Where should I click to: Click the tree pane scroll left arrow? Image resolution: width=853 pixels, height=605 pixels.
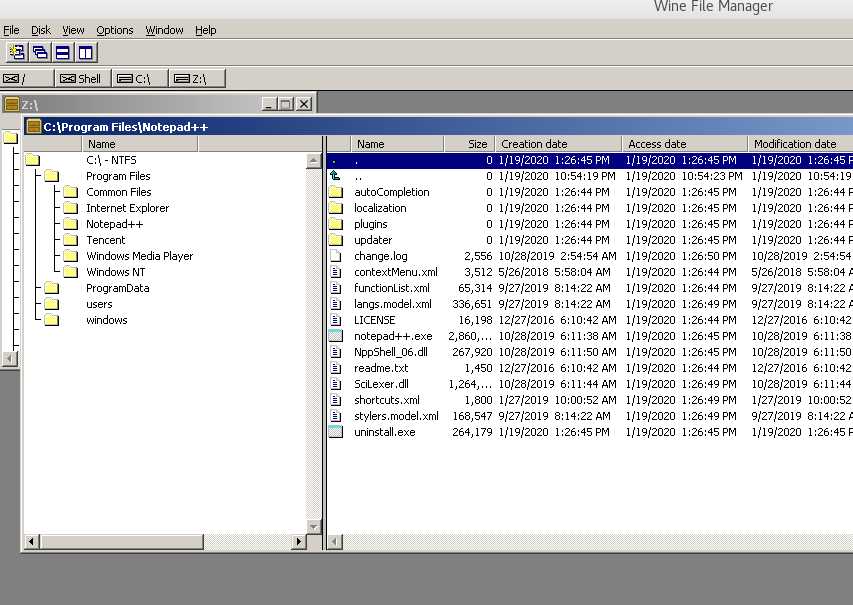(32, 541)
